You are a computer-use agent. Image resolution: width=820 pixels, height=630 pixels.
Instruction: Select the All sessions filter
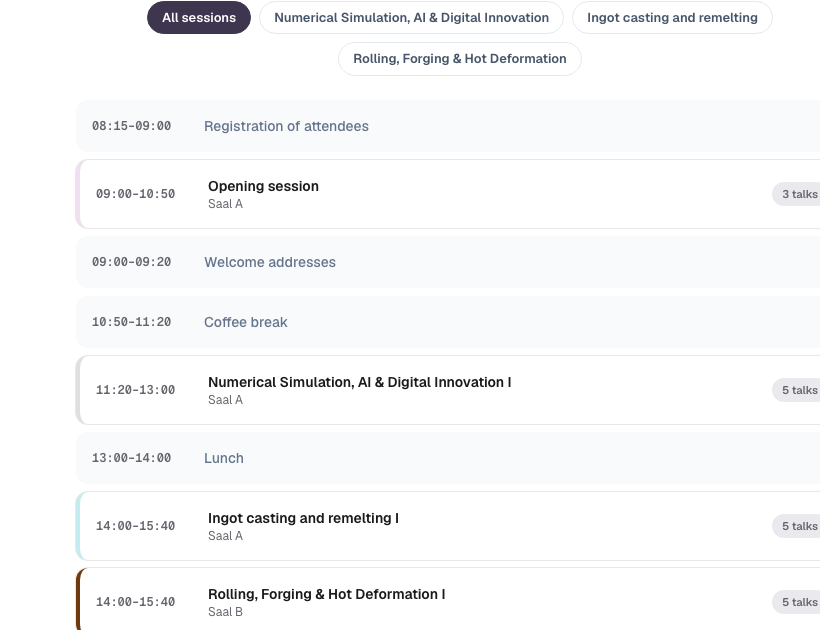[199, 18]
